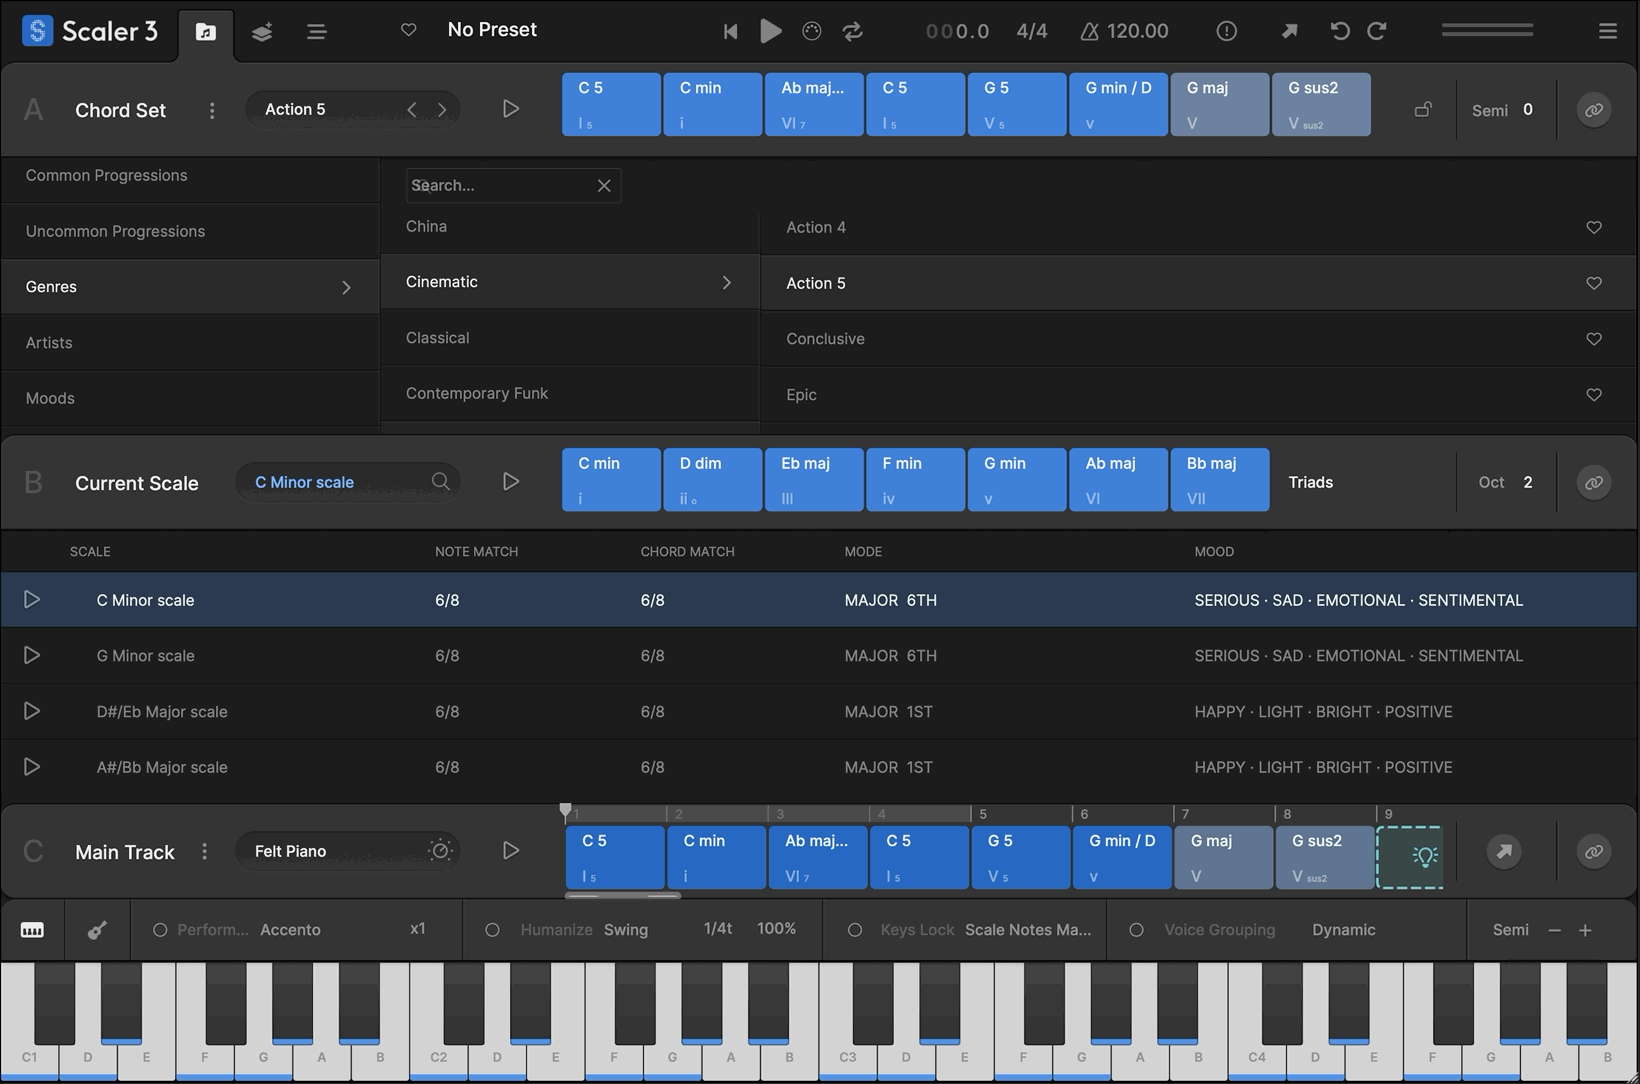Screen dimensions: 1640x1084
Task: Open instrument settings dial icon beside Felt Piano
Action: point(440,850)
